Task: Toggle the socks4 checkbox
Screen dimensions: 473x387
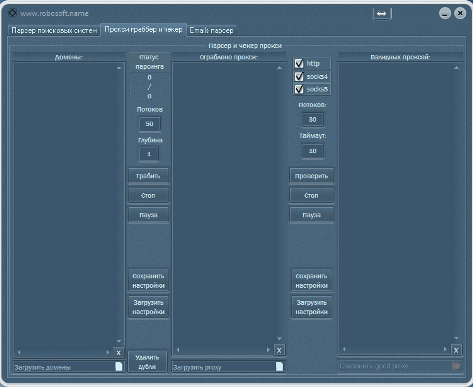Action: [x=299, y=77]
